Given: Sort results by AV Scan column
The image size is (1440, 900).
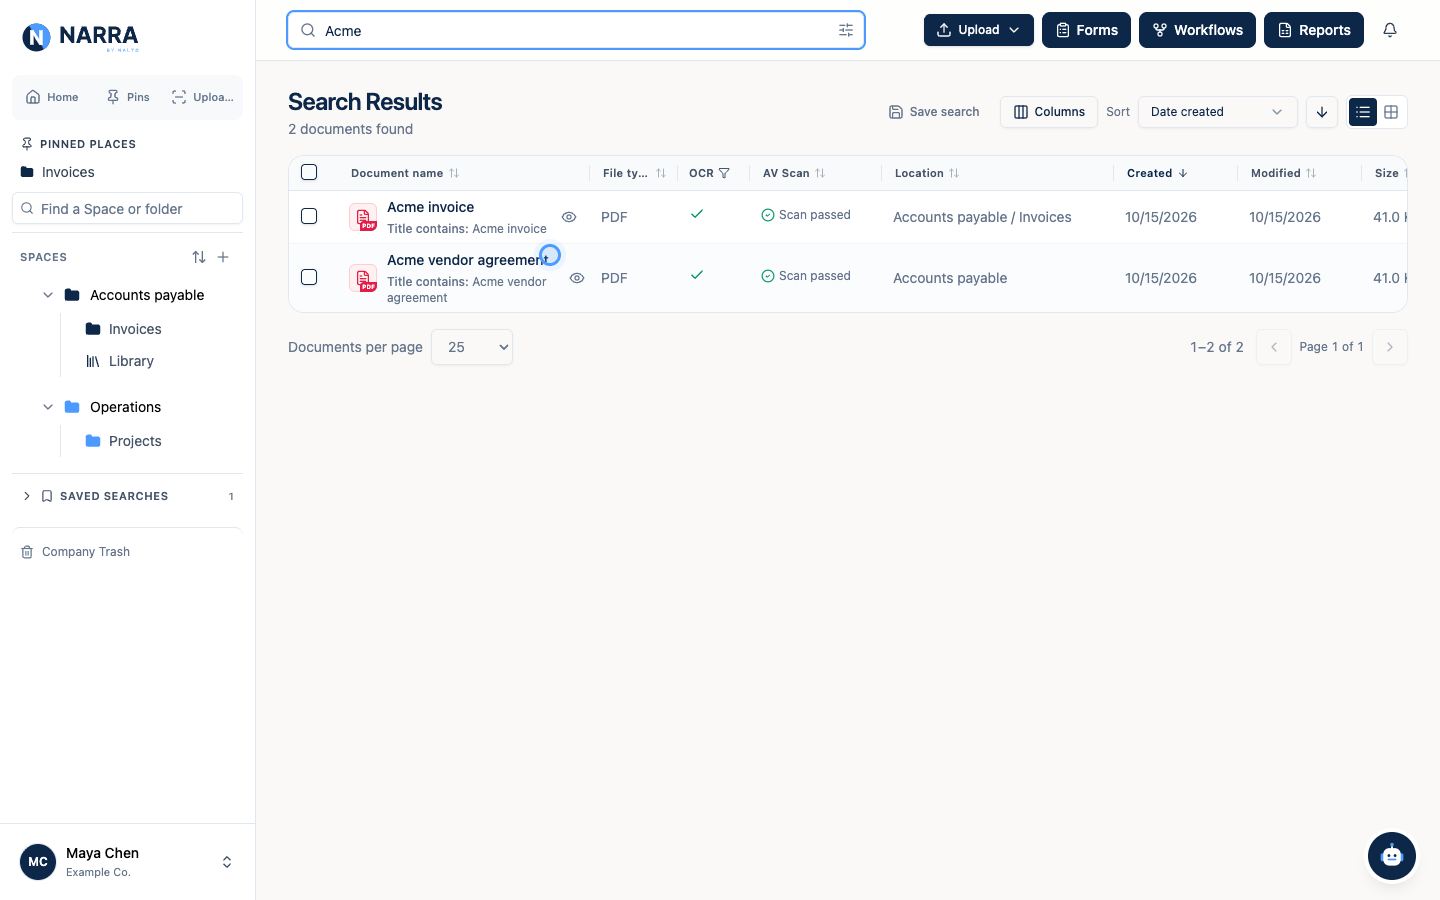Looking at the screenshot, I should tap(794, 173).
